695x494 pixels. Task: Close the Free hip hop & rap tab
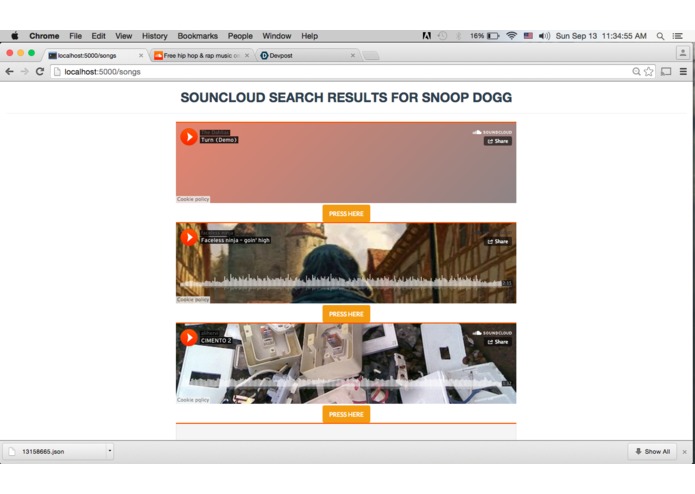click(247, 55)
